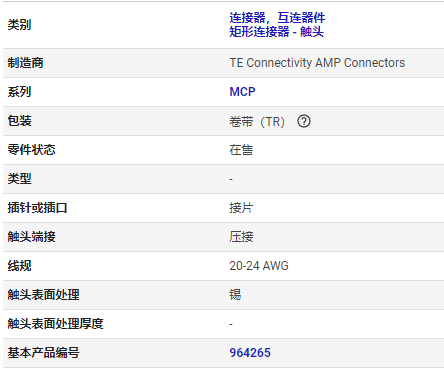The image size is (444, 369).
Task: Click the 20-24 AWG wire gauge value
Action: point(259,266)
